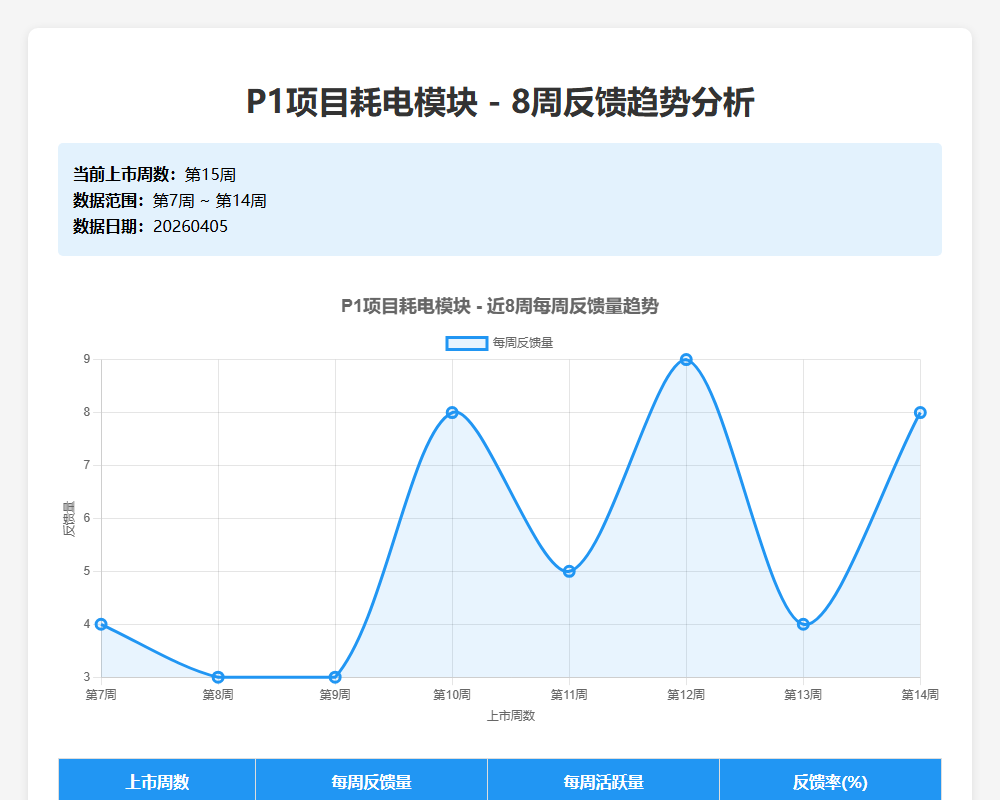Toggle the 每周反馈量 legend item
The image size is (1000, 800).
pyautogui.click(x=499, y=343)
